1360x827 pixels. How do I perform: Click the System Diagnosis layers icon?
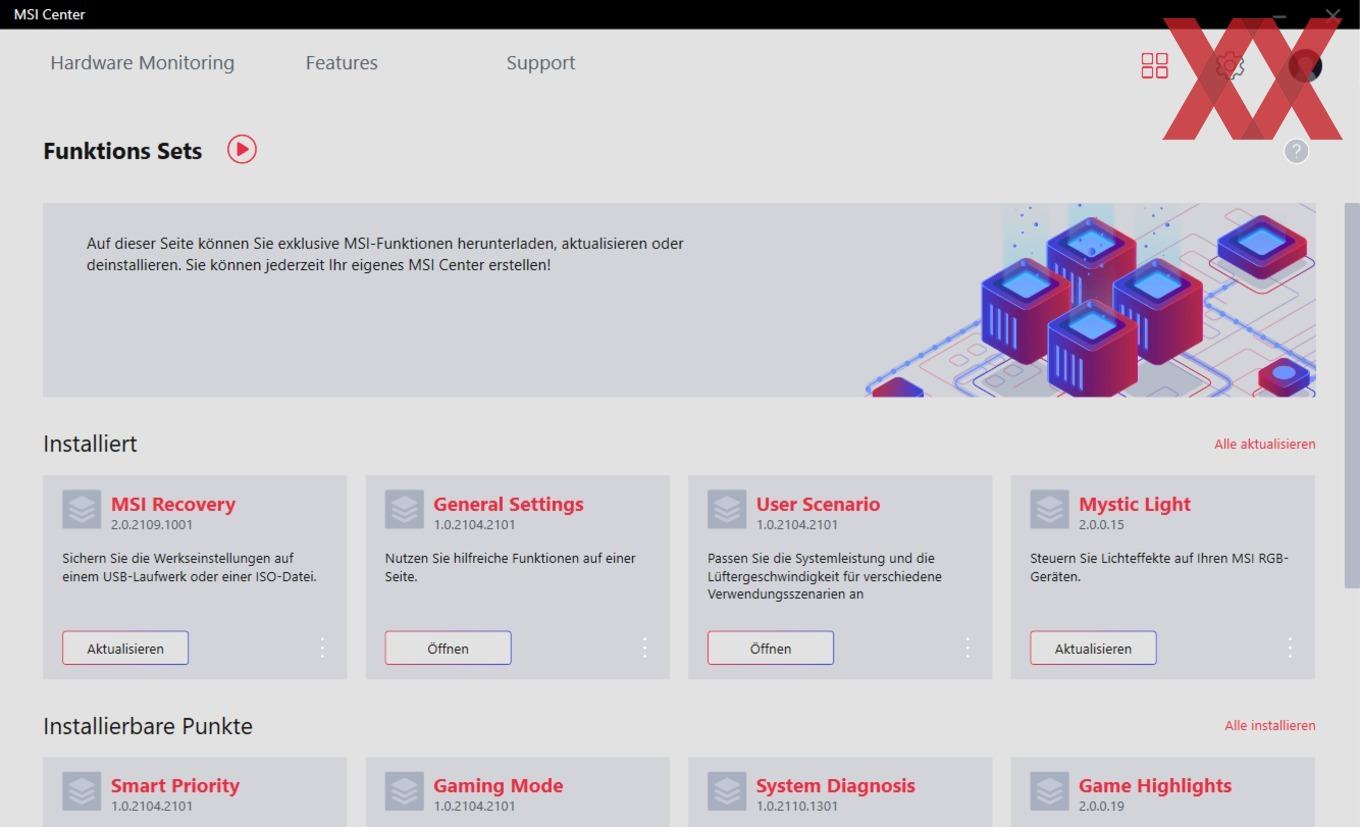tap(727, 791)
